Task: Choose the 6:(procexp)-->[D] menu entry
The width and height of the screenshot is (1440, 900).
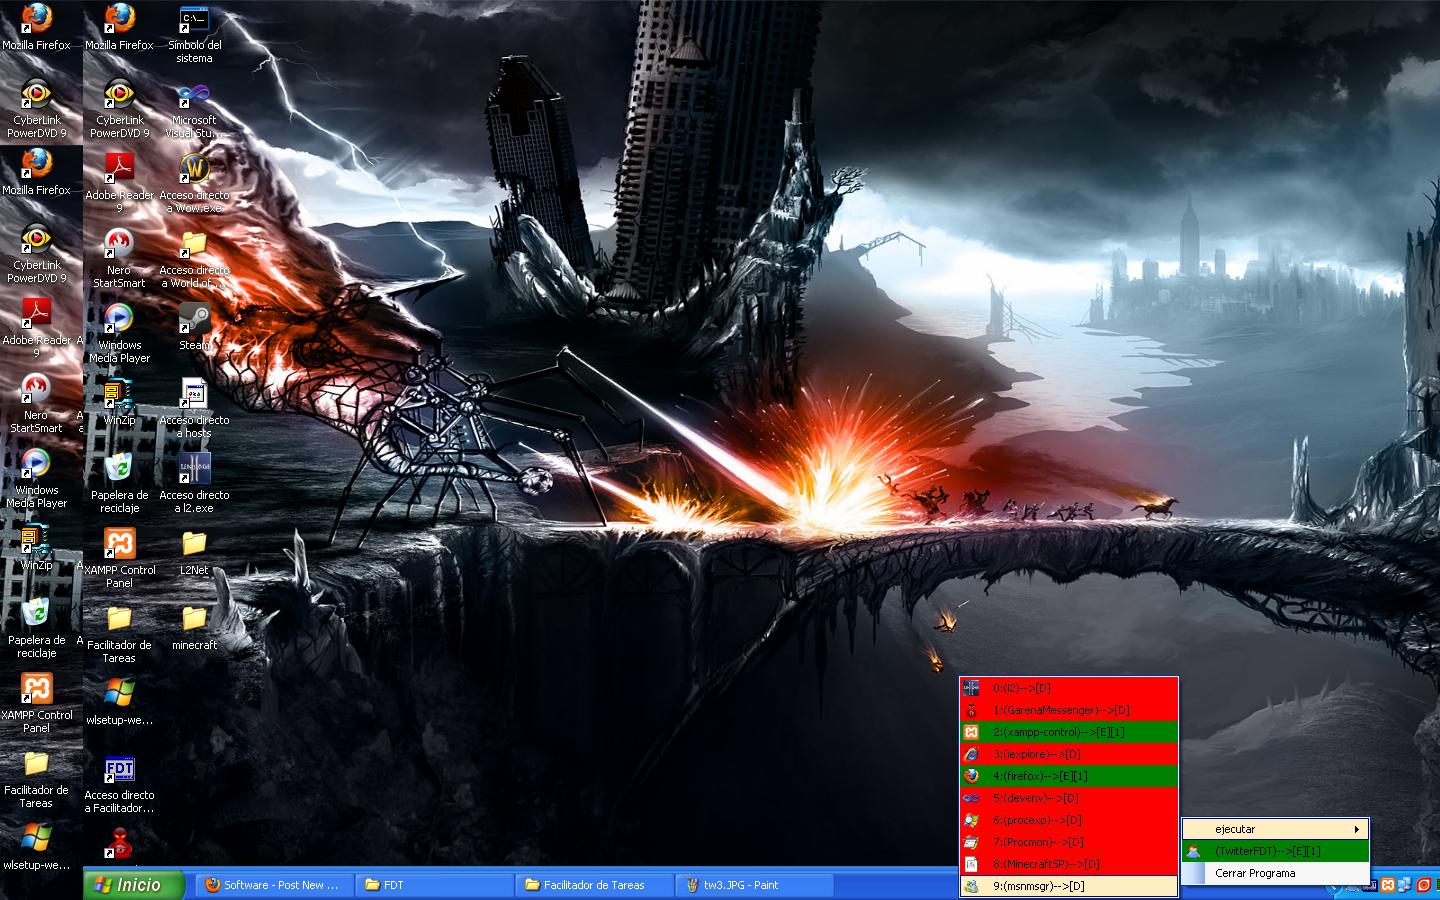Action: click(x=1069, y=820)
